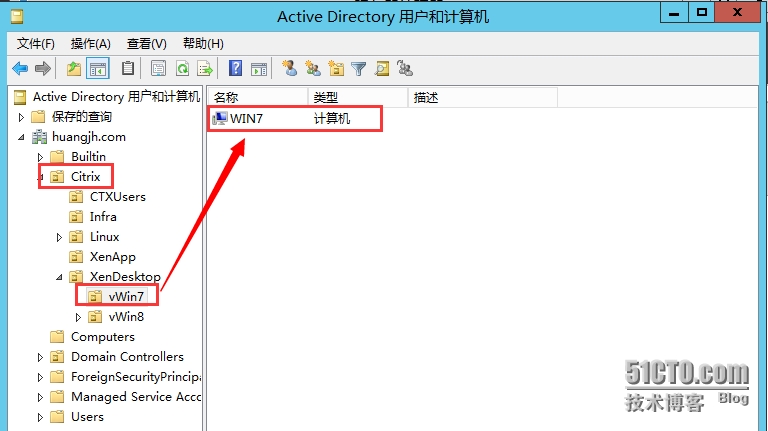Open filter options with the funnel icon
The height and width of the screenshot is (431, 768).
[x=359, y=69]
